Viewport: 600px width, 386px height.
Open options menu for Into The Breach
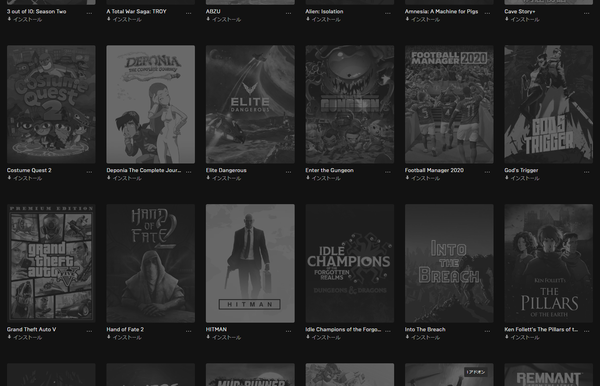487,331
